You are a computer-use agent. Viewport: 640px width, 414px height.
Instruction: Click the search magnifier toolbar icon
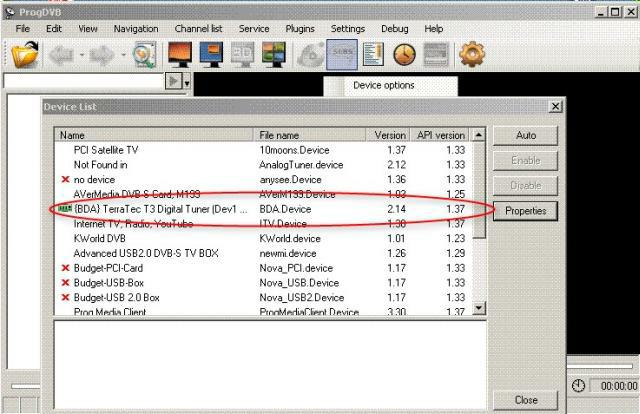[144, 55]
